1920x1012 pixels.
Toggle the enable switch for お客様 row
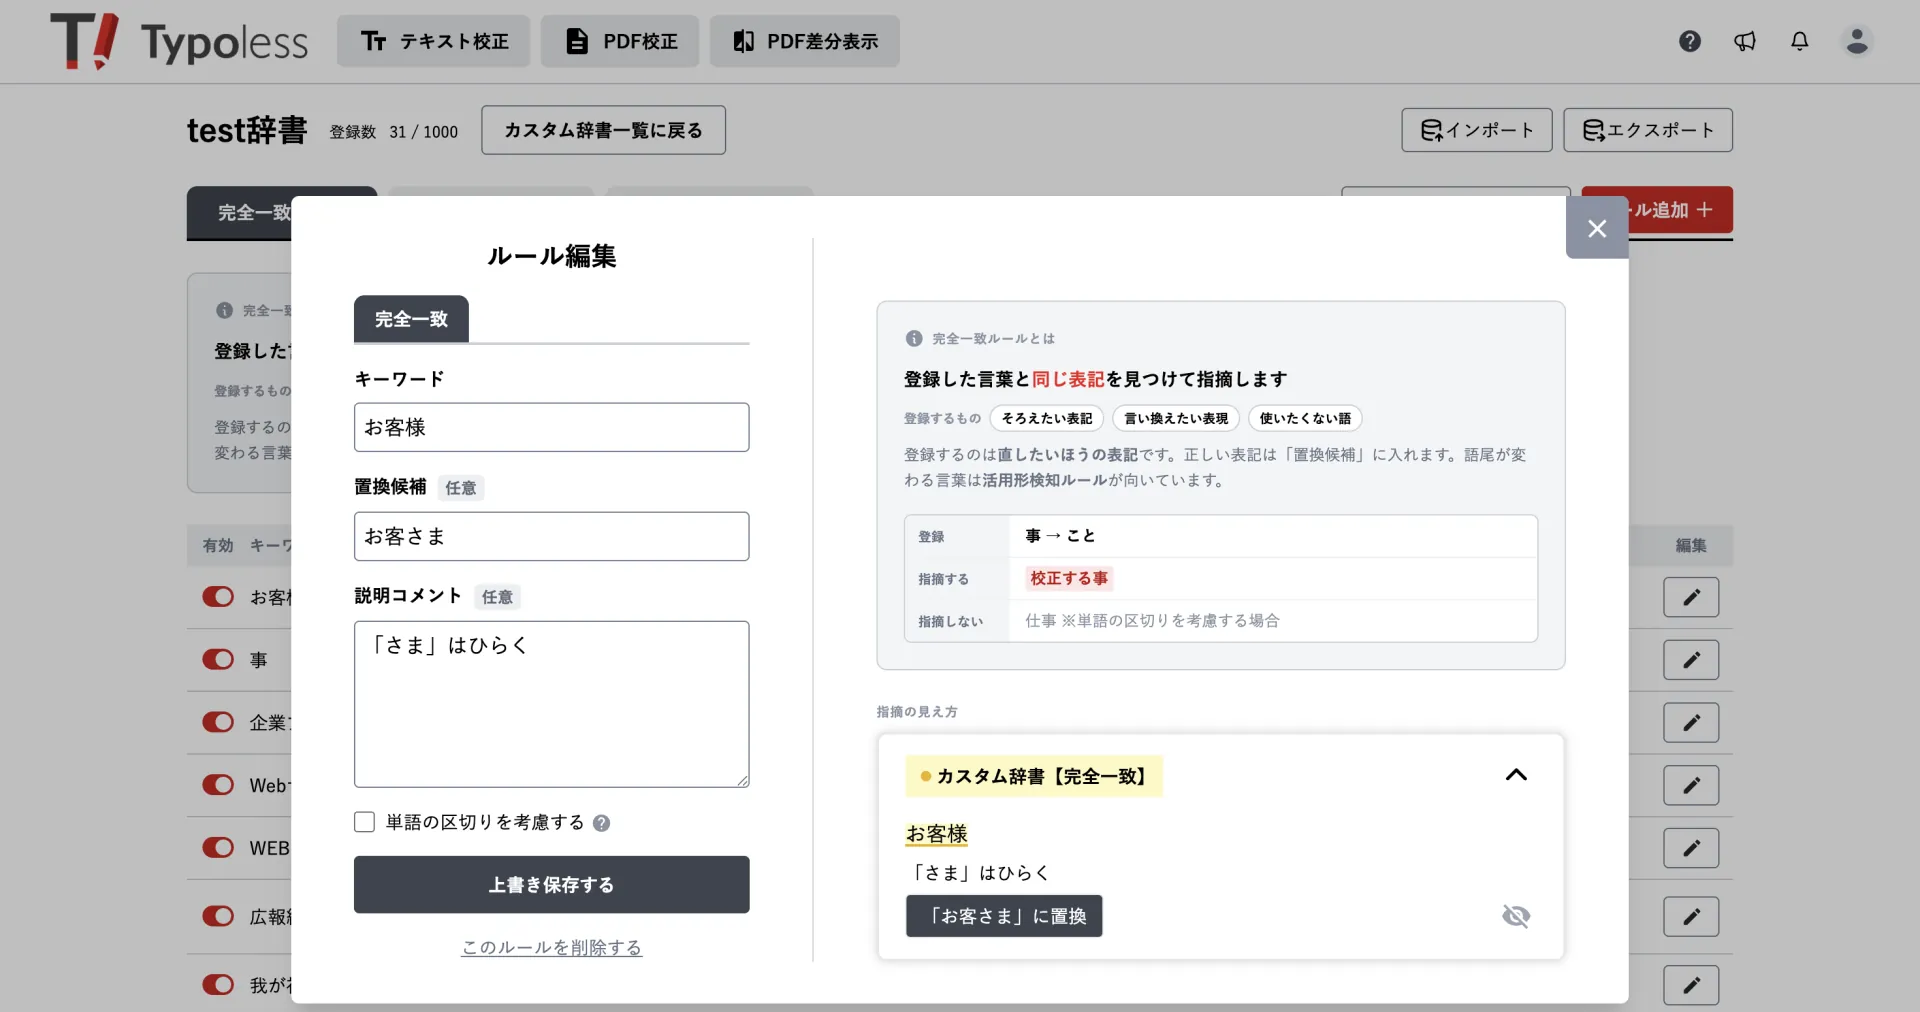point(218,597)
